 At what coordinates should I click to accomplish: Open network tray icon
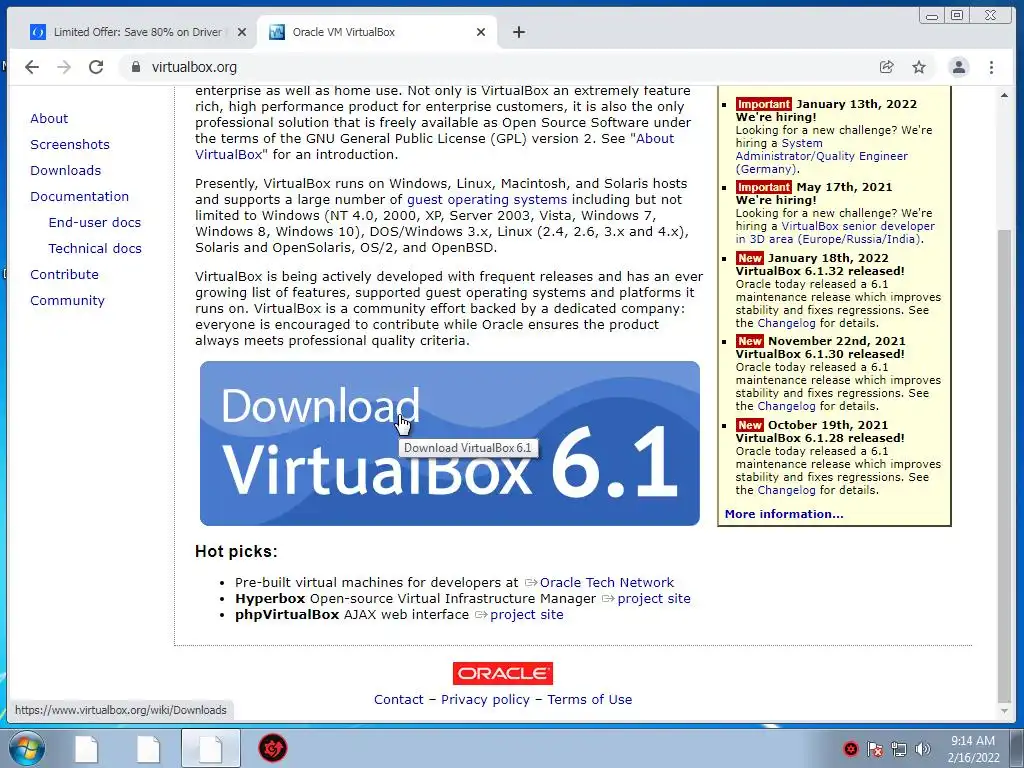[x=899, y=748]
